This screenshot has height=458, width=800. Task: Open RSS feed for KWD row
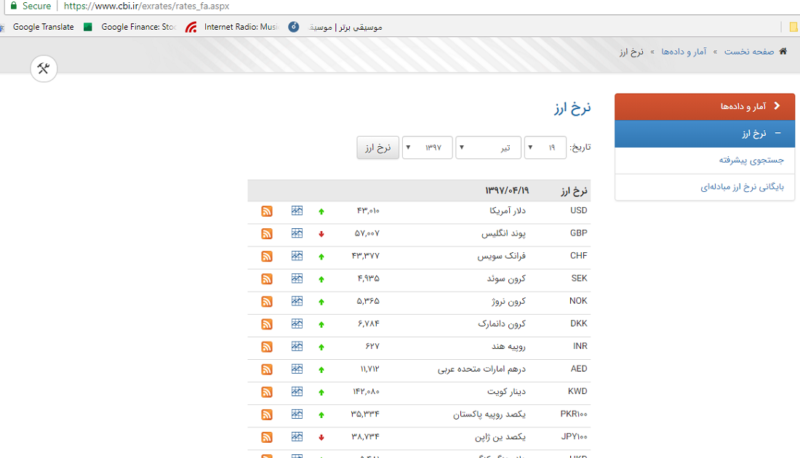pos(266,392)
